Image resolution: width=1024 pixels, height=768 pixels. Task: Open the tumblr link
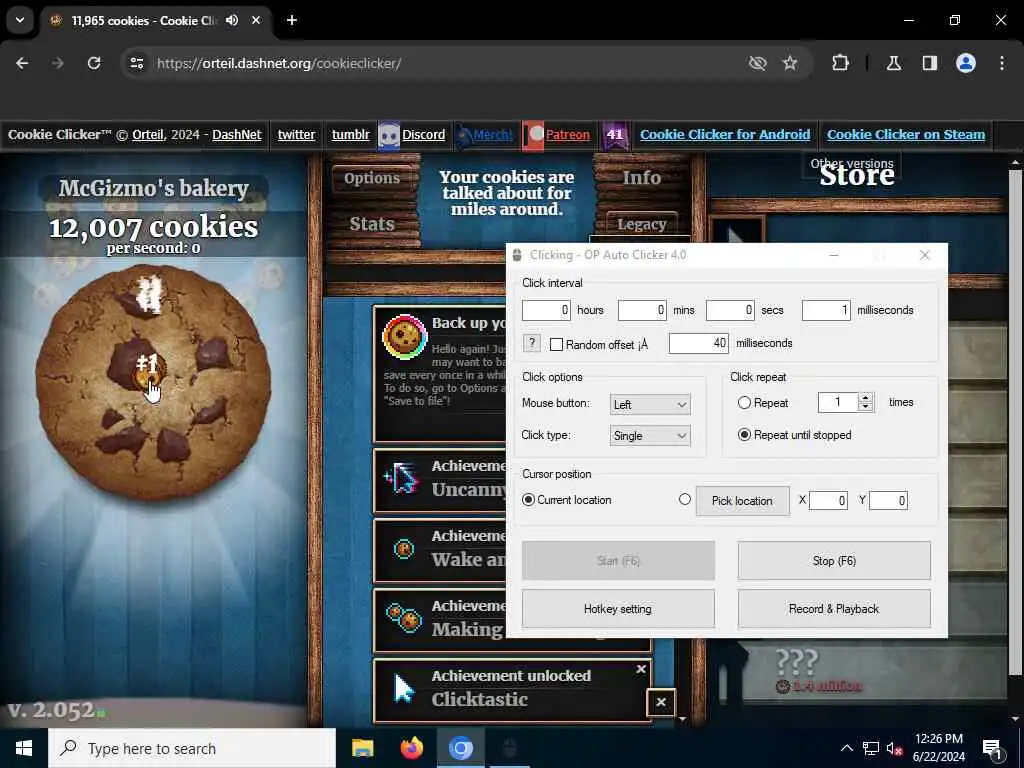pyautogui.click(x=350, y=135)
